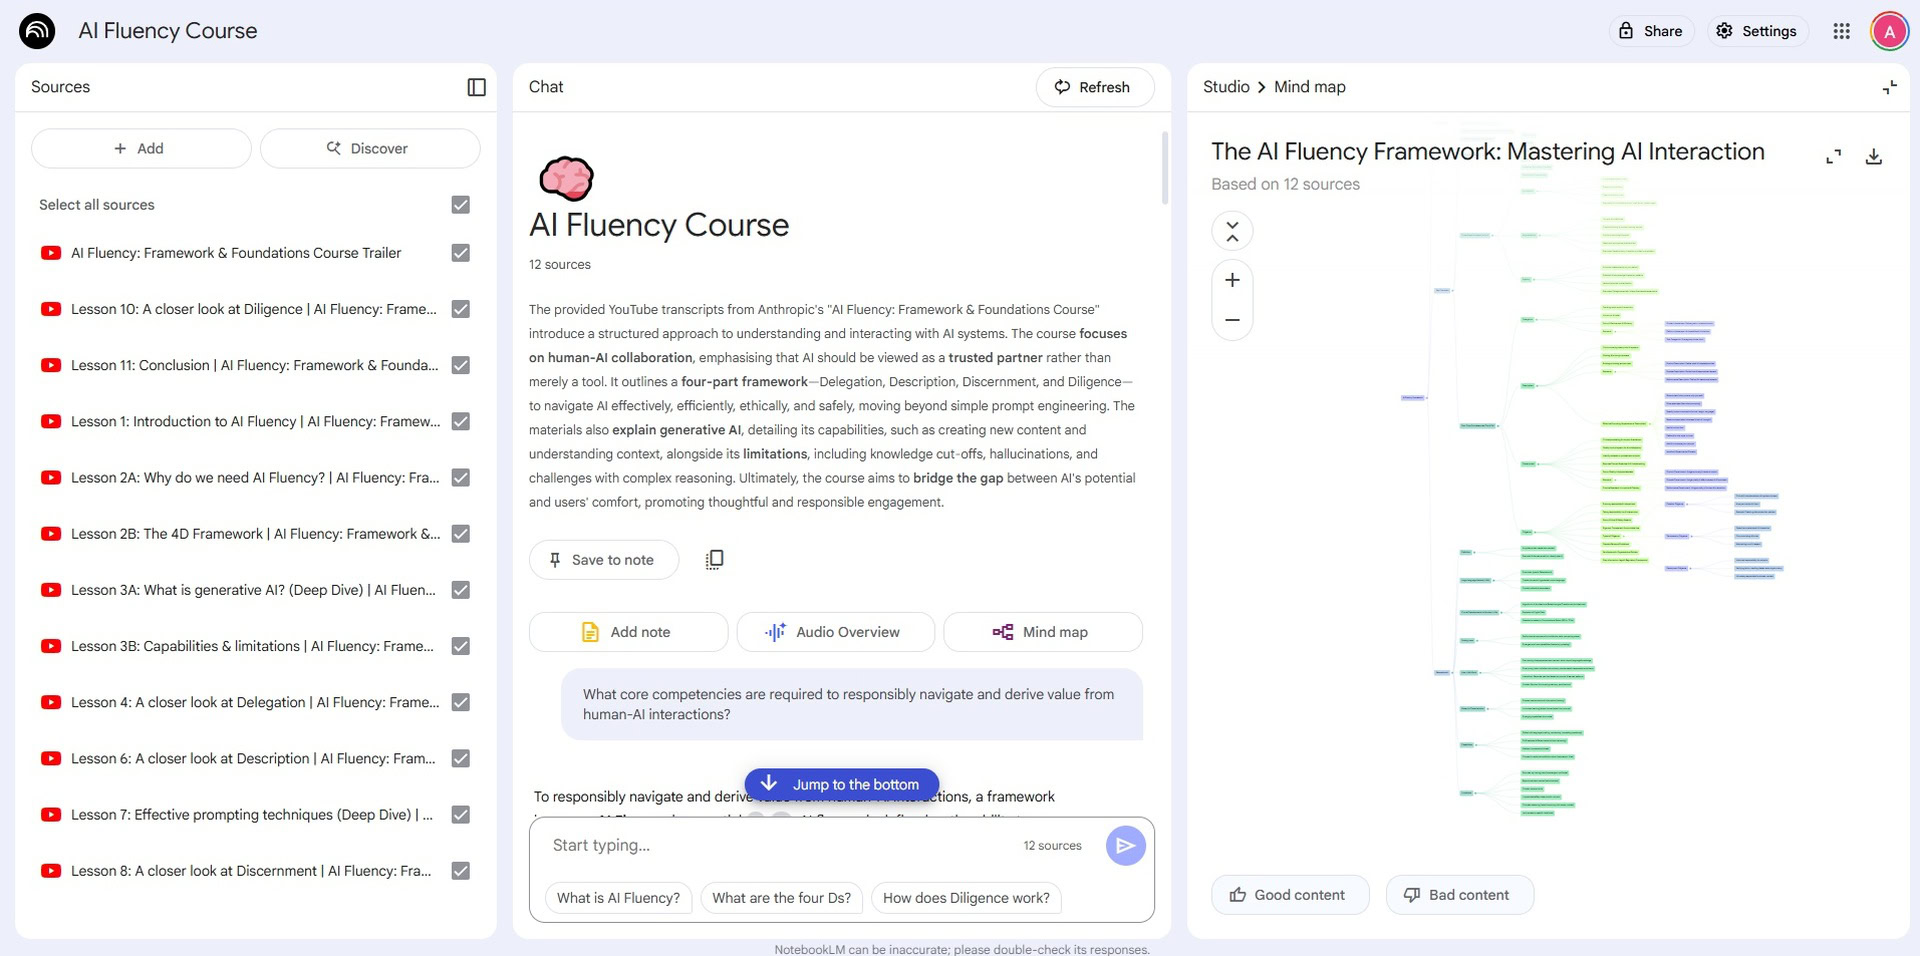Collapse the Studio panel using the corner arrows
This screenshot has height=956, width=1920.
1889,88
